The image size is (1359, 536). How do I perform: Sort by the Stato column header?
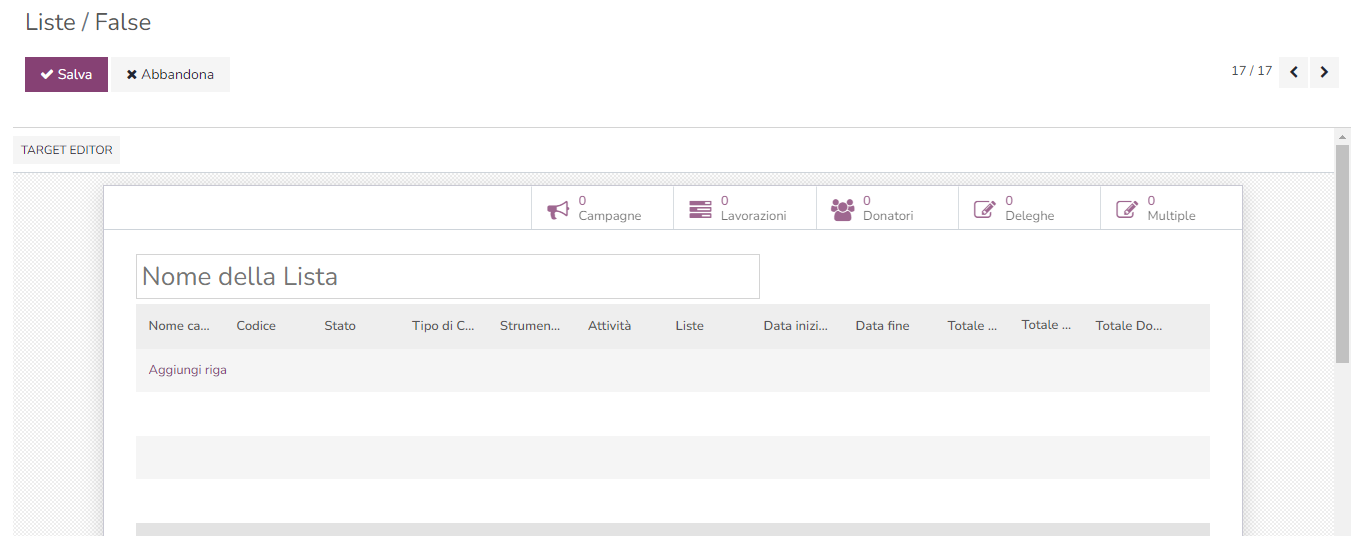coord(340,326)
